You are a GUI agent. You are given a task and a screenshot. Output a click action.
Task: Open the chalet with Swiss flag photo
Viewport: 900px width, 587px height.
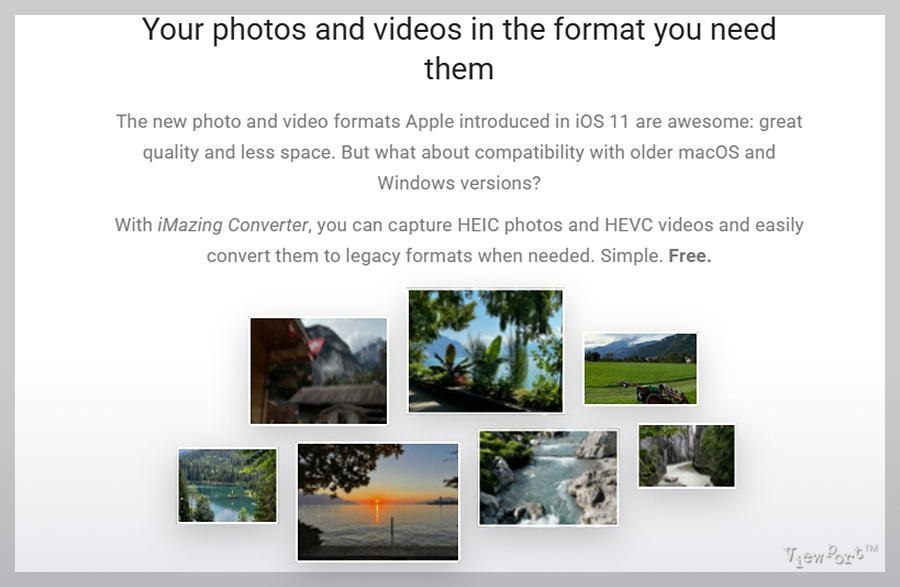click(319, 371)
